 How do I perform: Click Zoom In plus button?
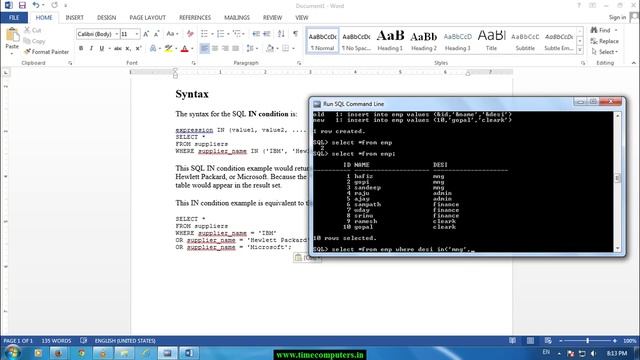[615, 340]
